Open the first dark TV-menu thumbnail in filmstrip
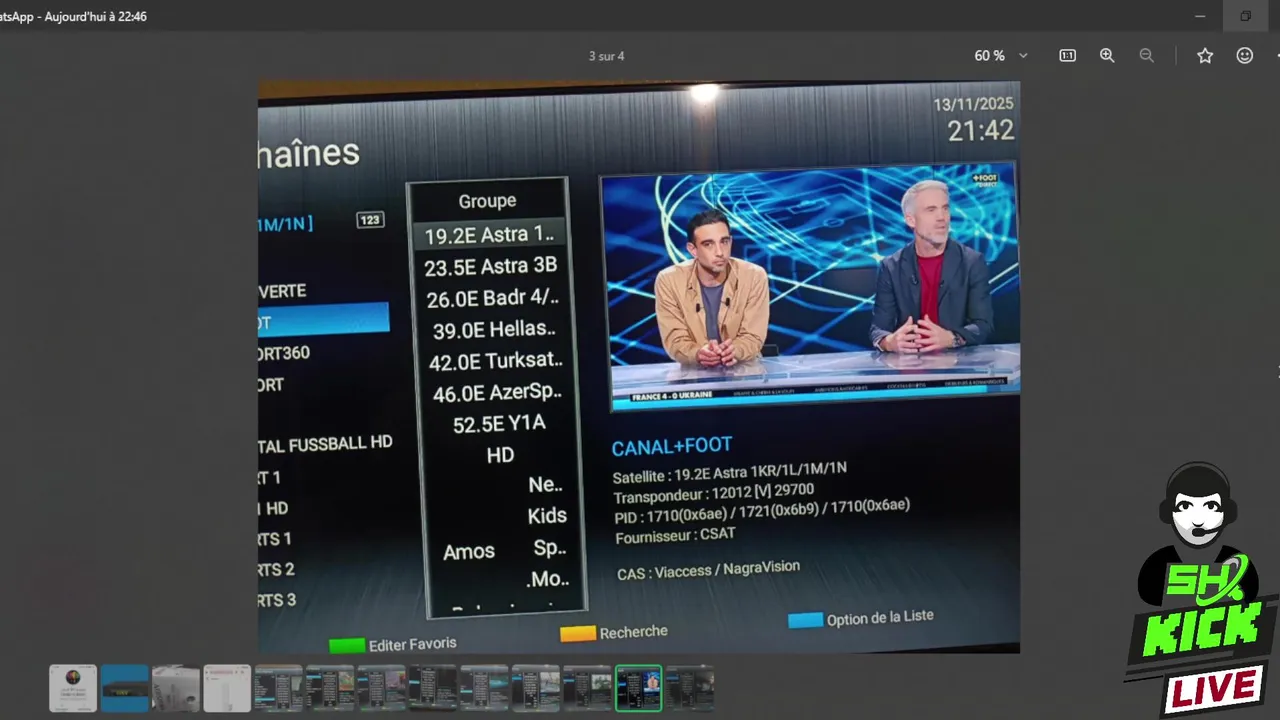Image resolution: width=1280 pixels, height=720 pixels. tap(279, 688)
